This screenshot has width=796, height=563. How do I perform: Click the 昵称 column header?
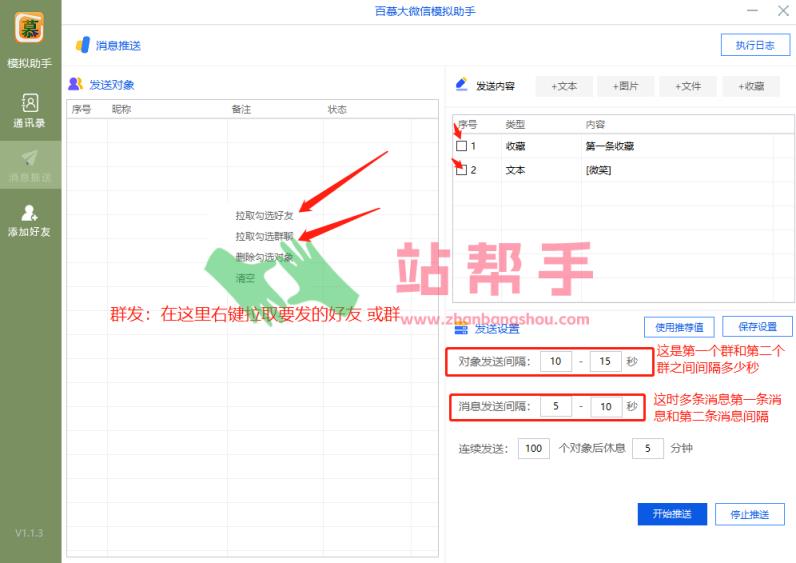tap(122, 110)
